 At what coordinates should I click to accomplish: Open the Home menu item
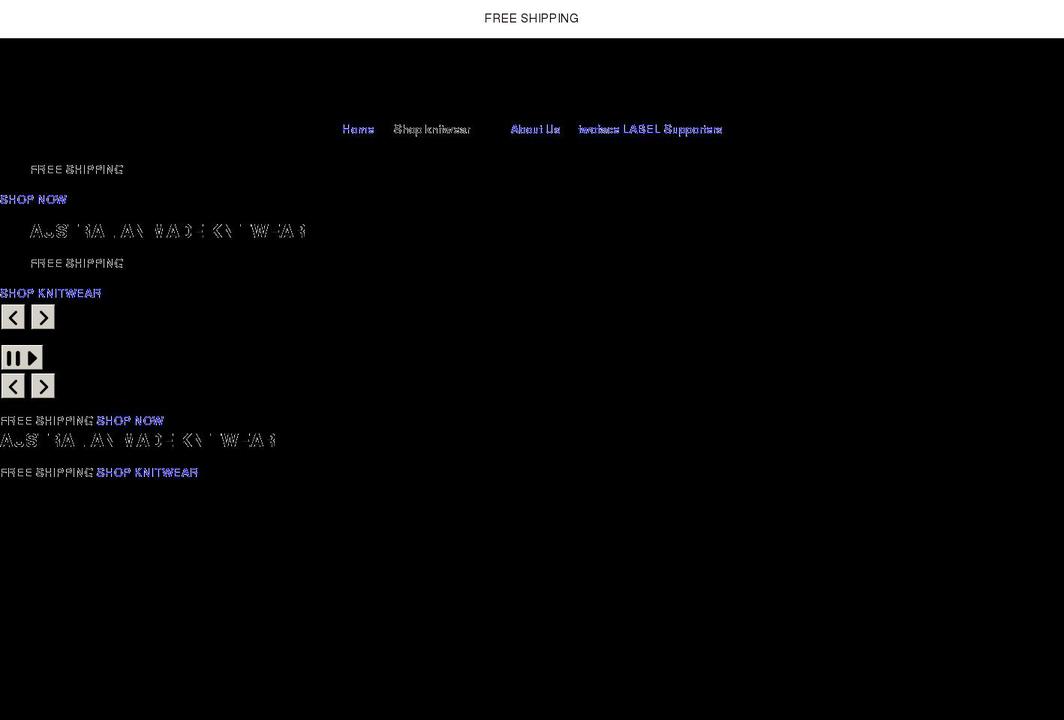tap(358, 129)
